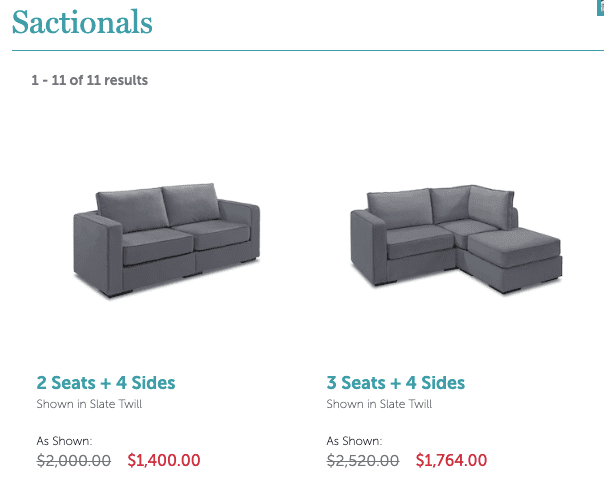Open the 3 Seats + 4 Sides sectional image

click(x=456, y=239)
